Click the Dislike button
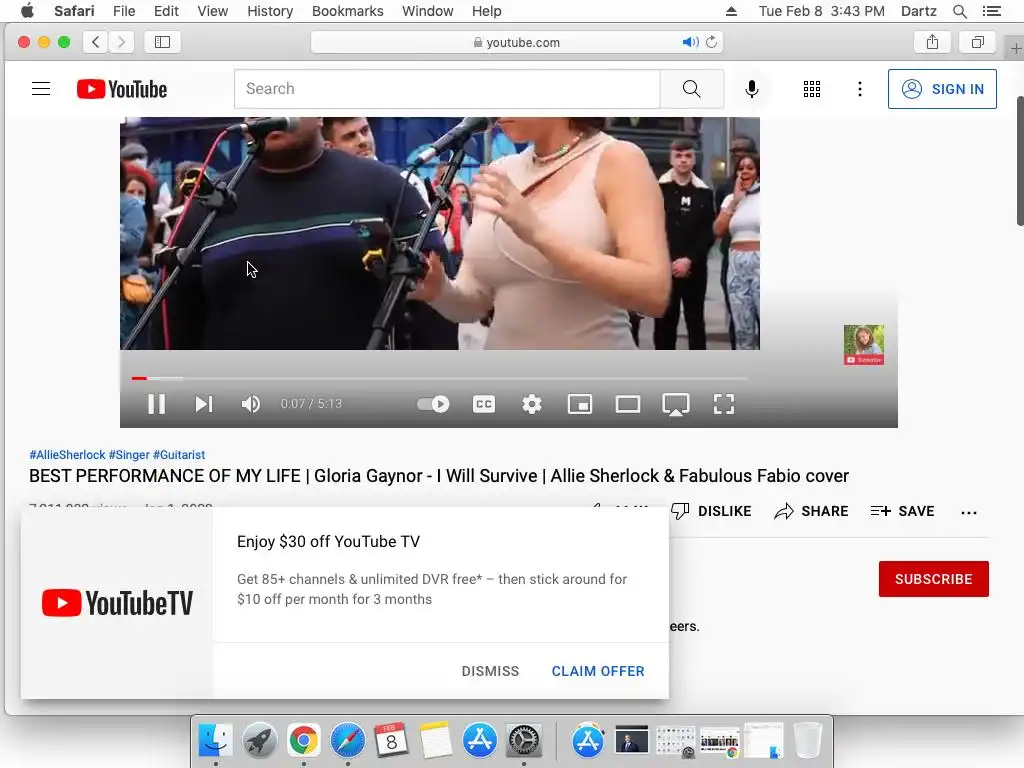The height and width of the screenshot is (768, 1024). tap(711, 511)
